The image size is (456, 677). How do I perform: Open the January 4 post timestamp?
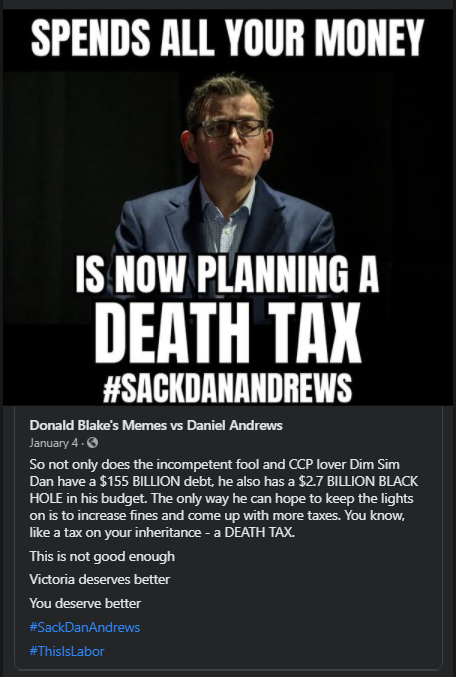pos(54,443)
